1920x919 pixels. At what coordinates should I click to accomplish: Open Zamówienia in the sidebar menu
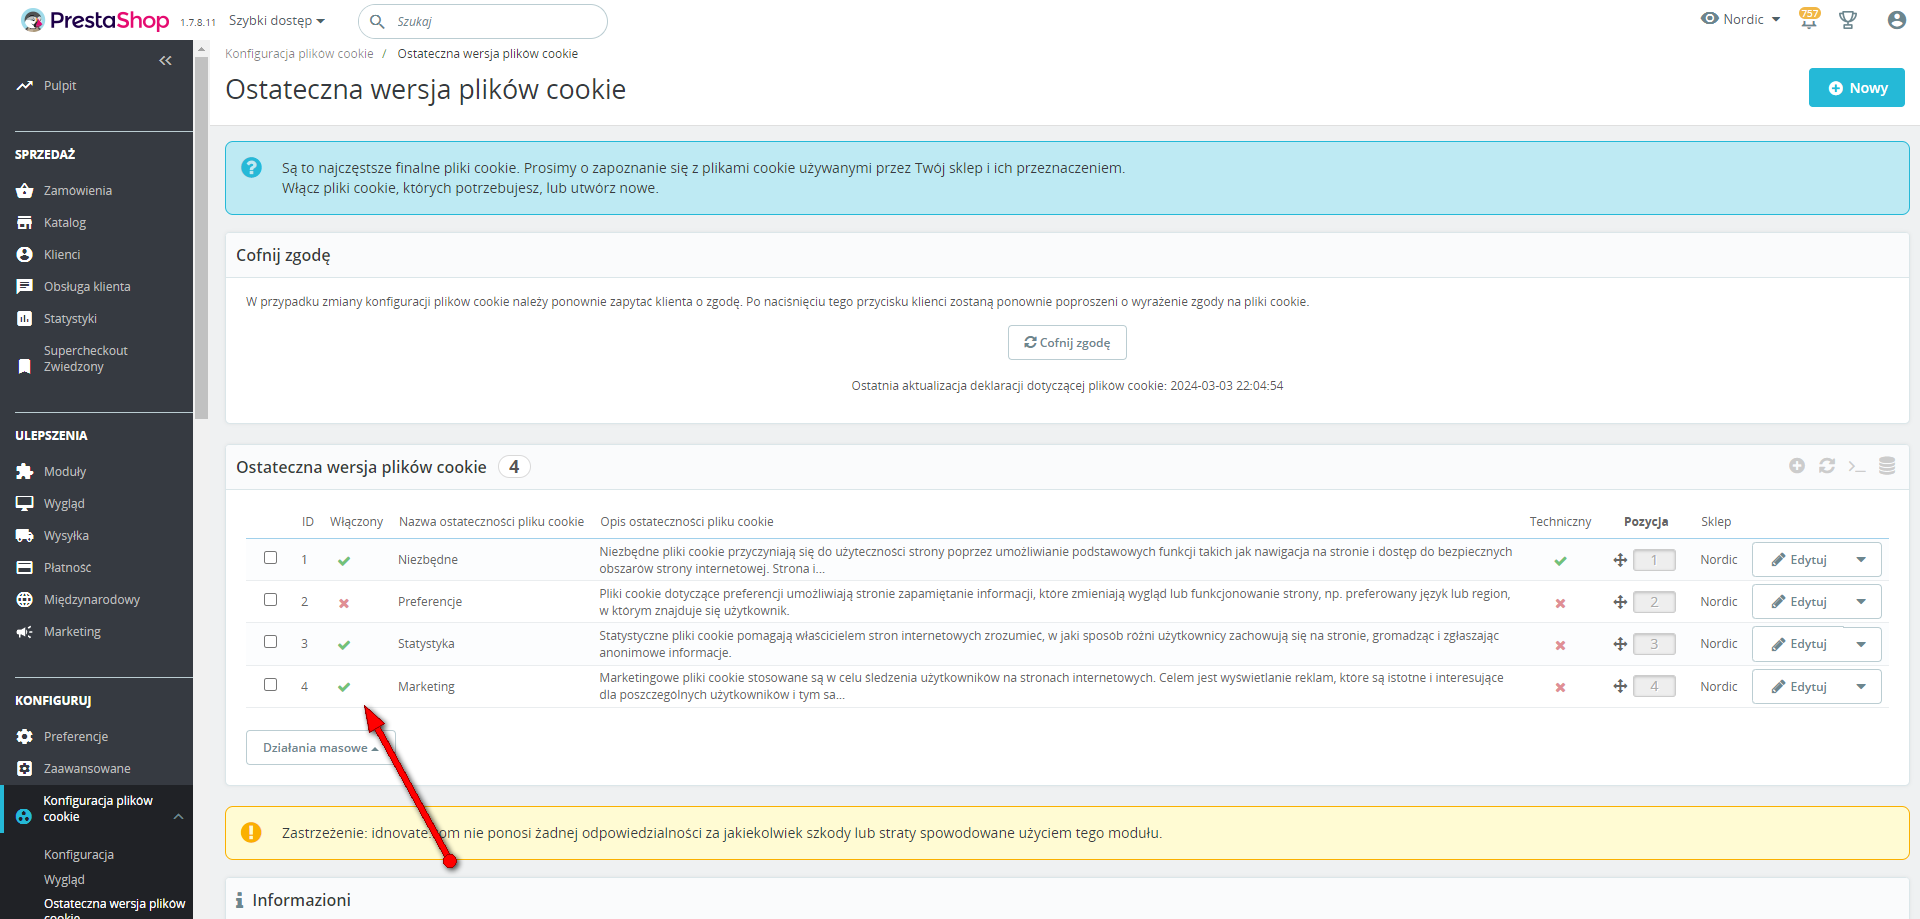click(77, 191)
